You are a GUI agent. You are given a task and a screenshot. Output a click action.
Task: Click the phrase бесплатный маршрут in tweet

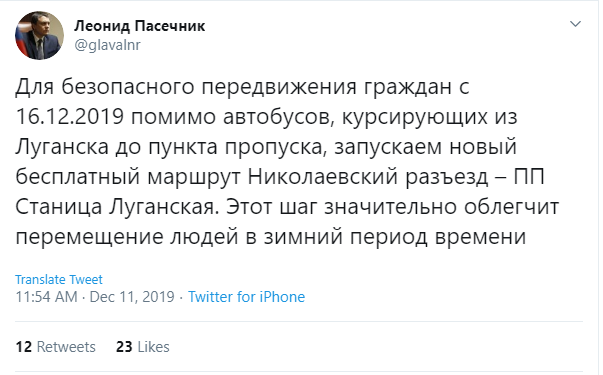(128, 177)
